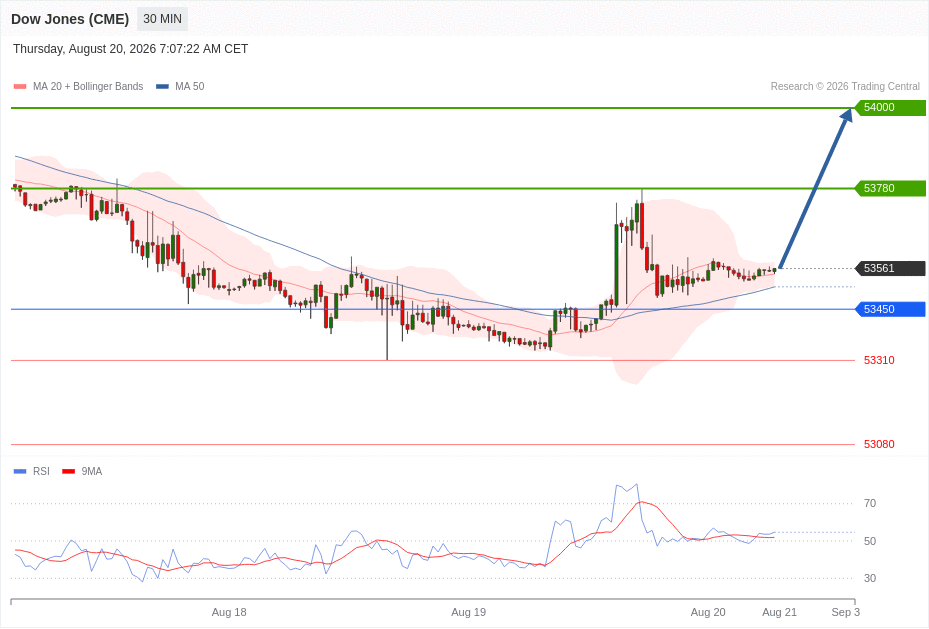
Task: Click the RSI 50 level label
Action: [x=870, y=541]
